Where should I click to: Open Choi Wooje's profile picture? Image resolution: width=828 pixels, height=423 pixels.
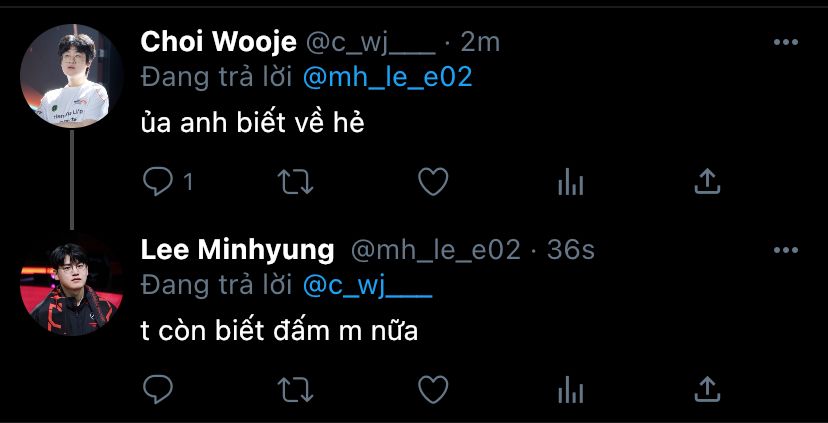[x=72, y=76]
